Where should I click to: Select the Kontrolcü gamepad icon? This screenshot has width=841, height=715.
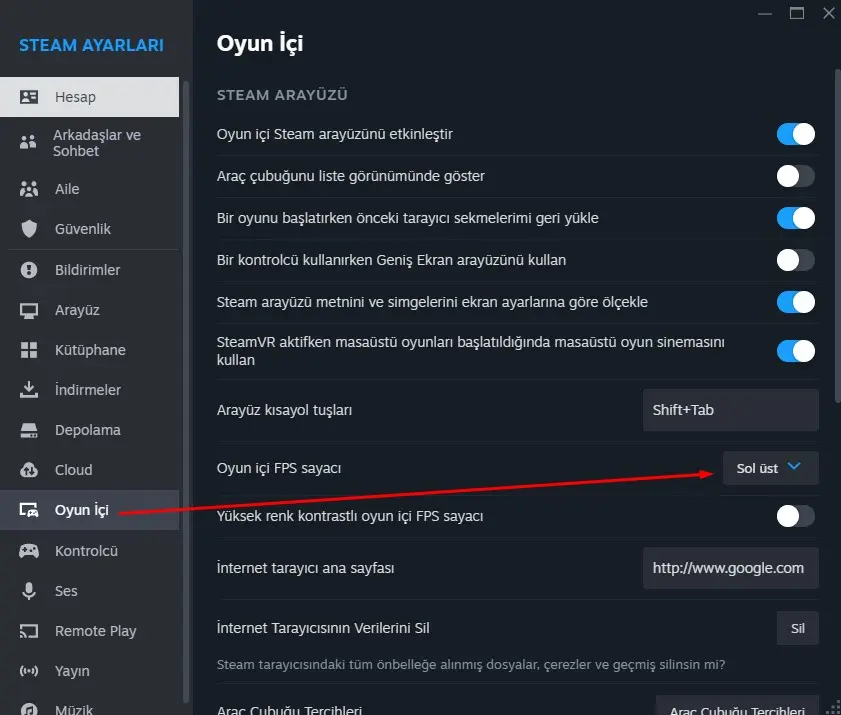tap(29, 551)
